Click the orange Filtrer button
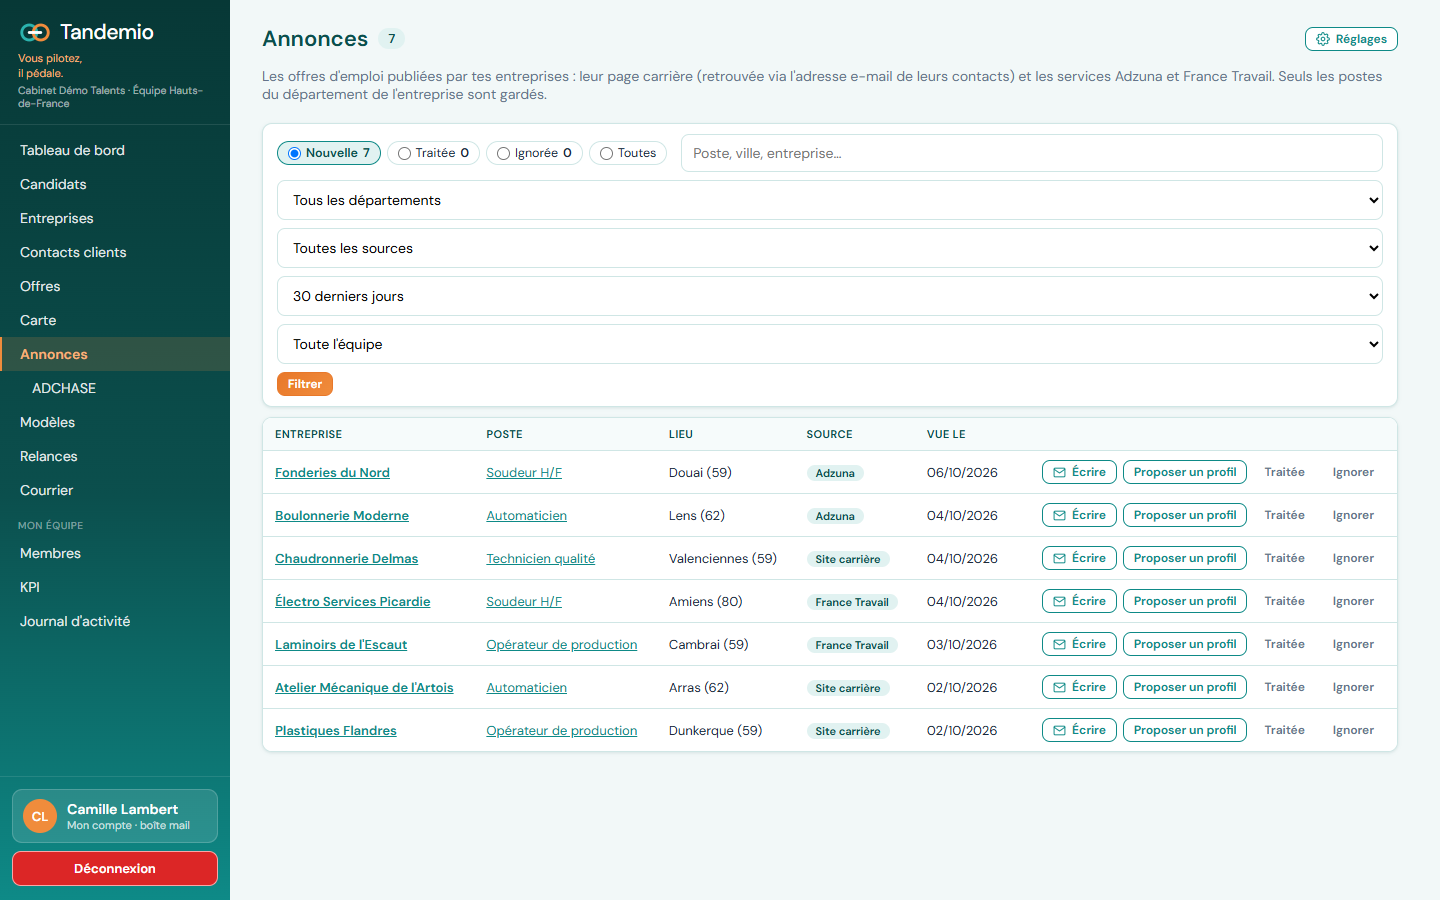The width and height of the screenshot is (1440, 900). (305, 384)
